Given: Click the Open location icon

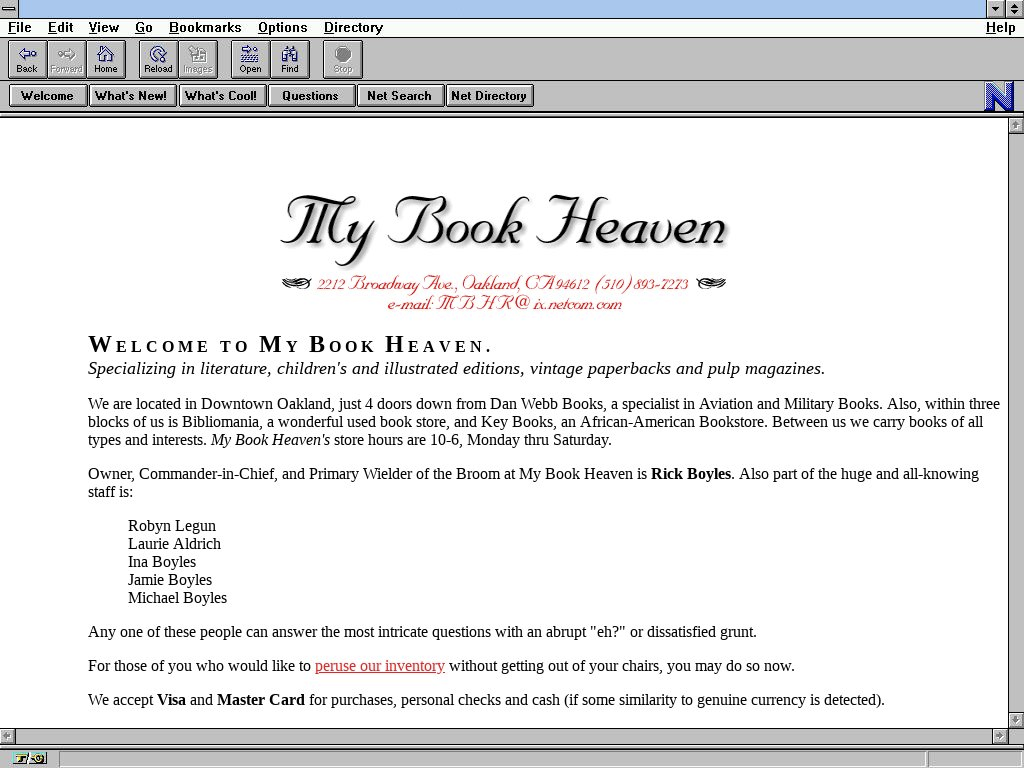Looking at the screenshot, I should pos(250,59).
